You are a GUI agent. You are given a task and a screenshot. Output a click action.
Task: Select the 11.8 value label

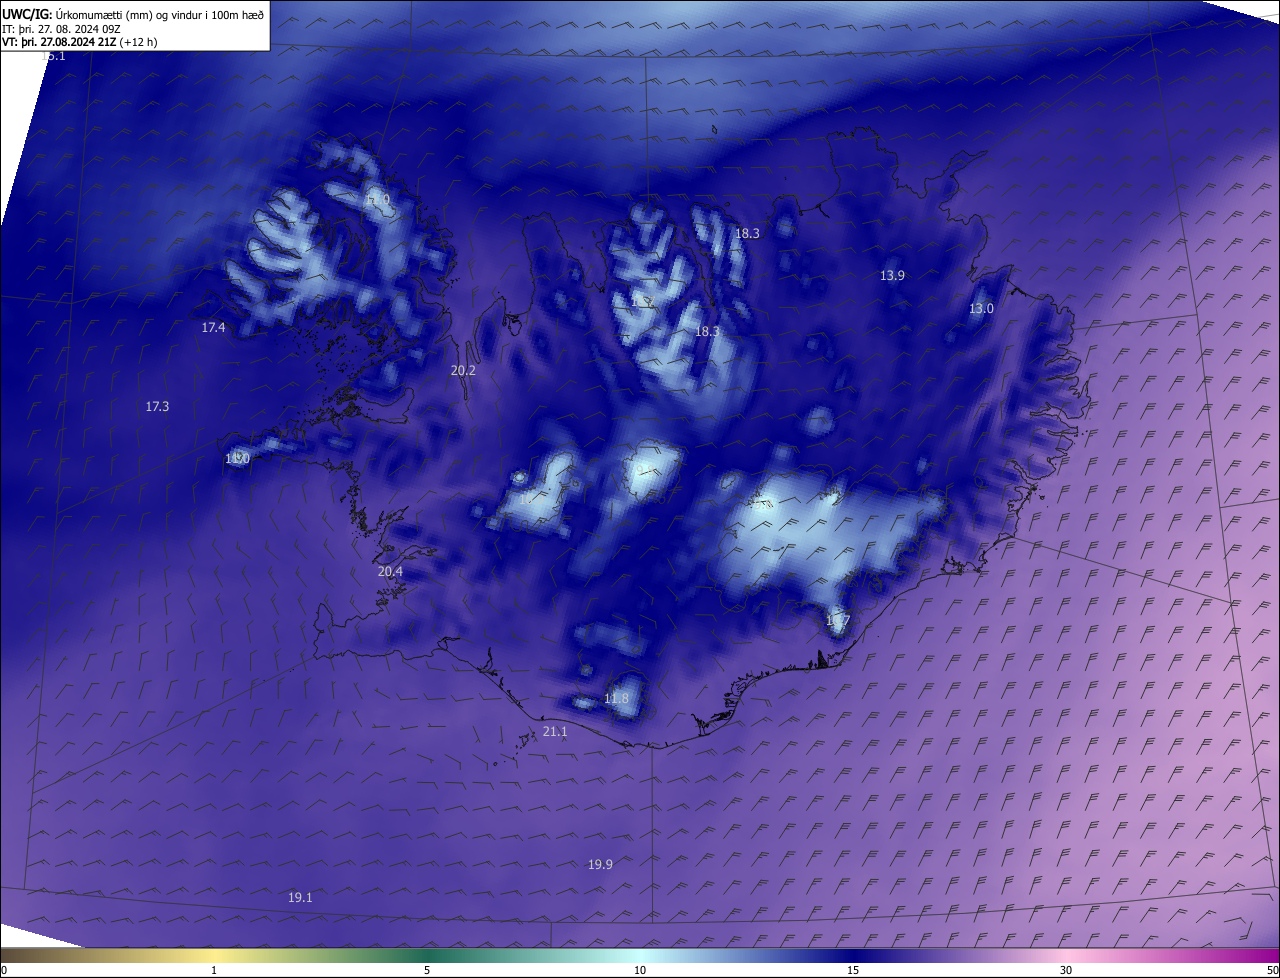(x=617, y=698)
